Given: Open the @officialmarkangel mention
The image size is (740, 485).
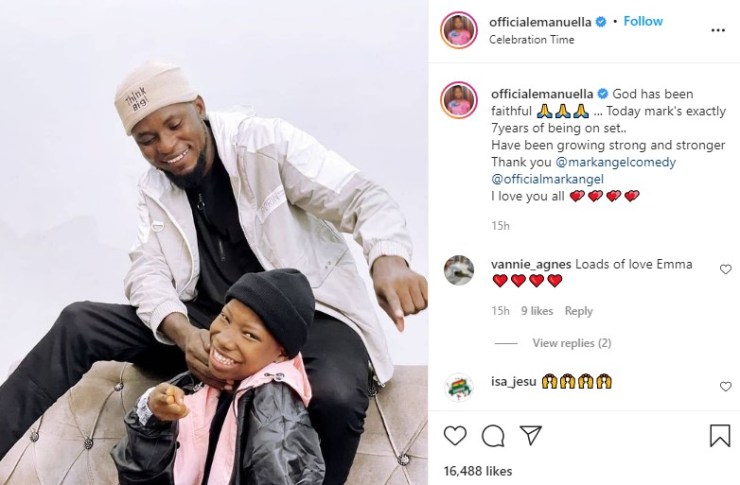Looking at the screenshot, I should [x=547, y=179].
